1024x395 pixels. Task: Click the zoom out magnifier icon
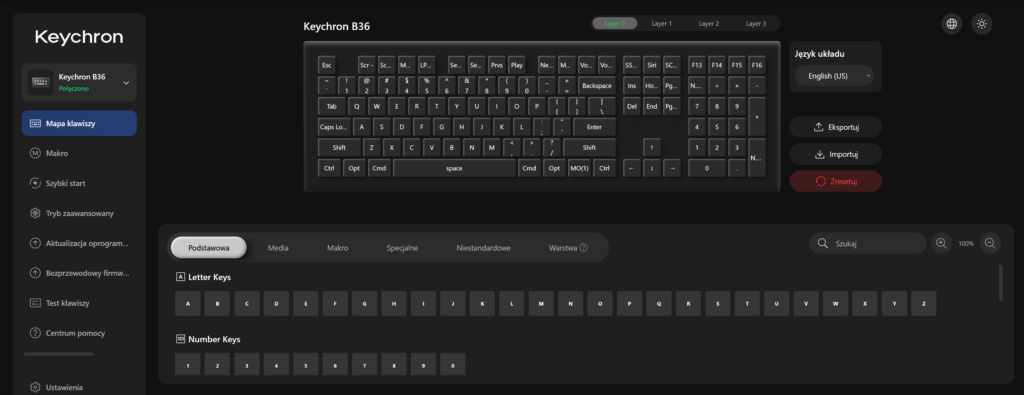coord(990,243)
